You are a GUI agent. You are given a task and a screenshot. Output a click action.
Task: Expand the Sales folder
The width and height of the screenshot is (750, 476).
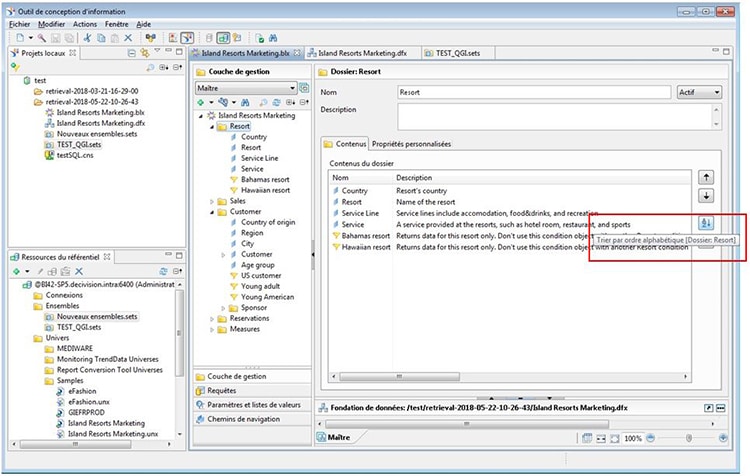click(x=211, y=201)
